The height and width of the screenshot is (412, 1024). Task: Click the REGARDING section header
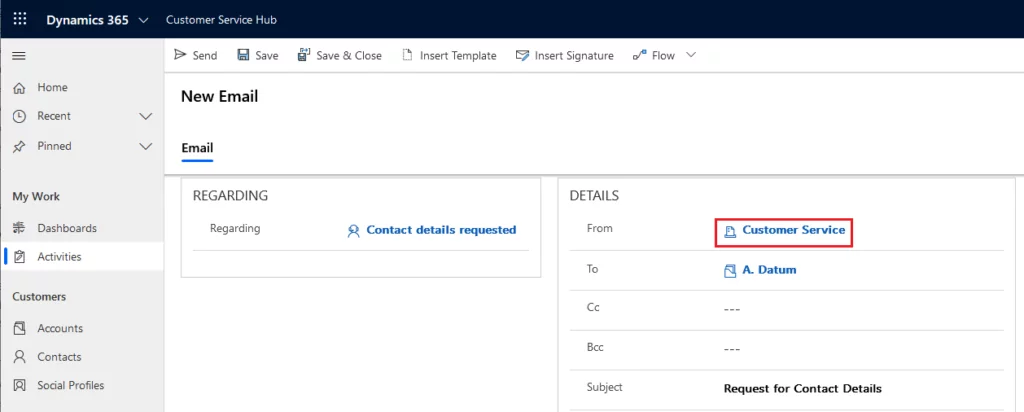click(x=231, y=195)
